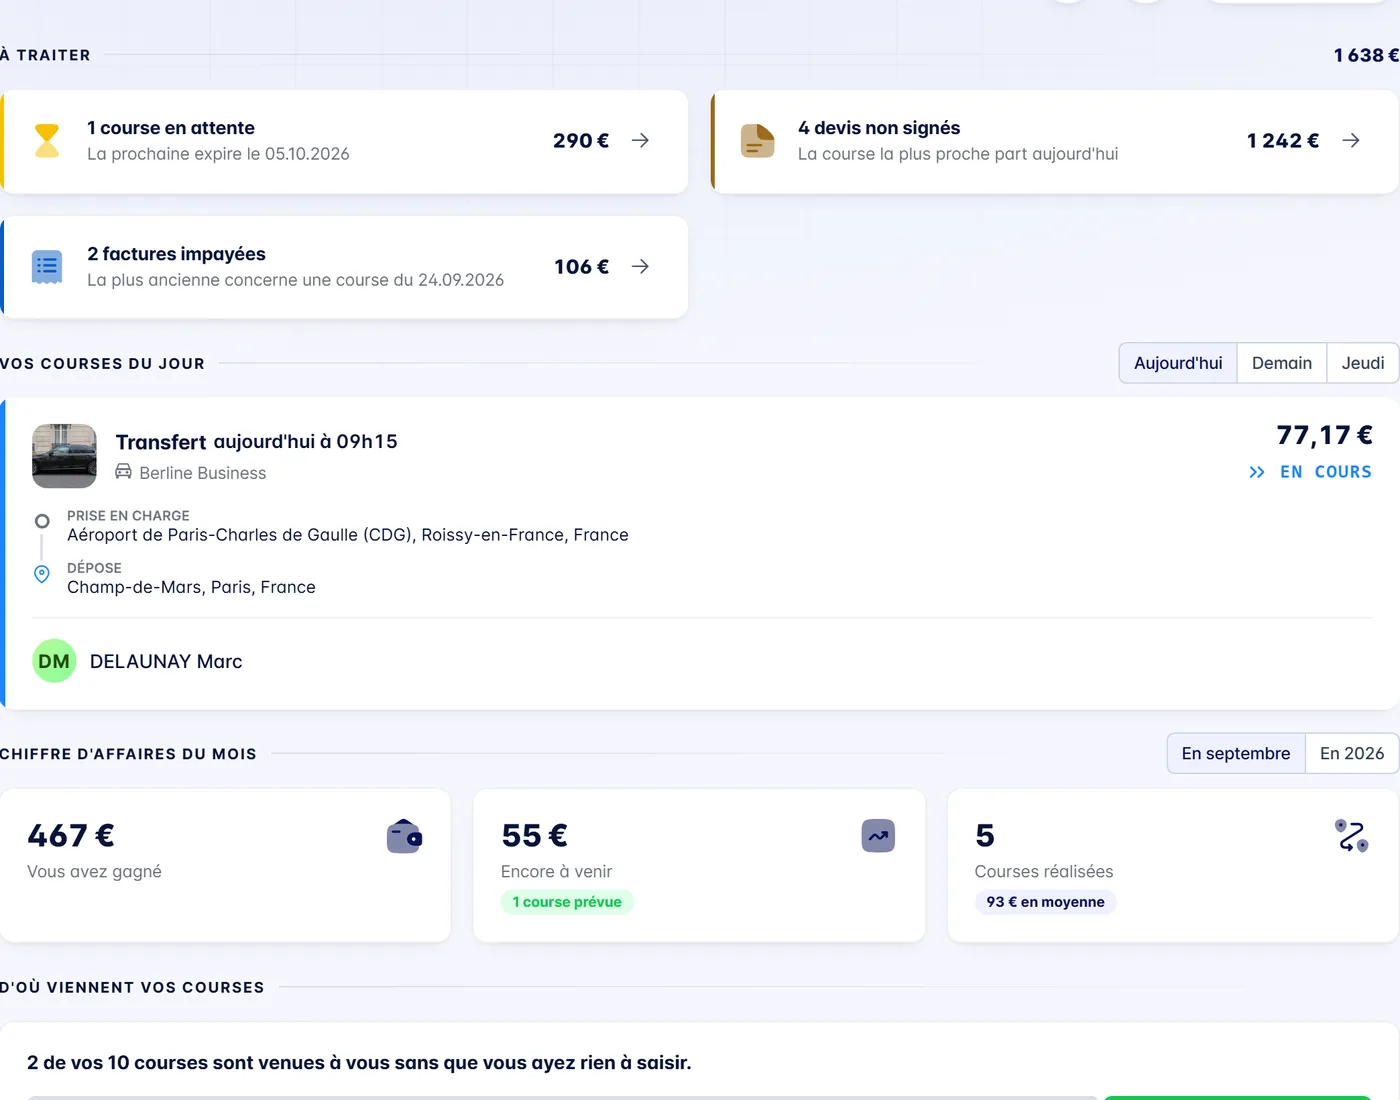This screenshot has height=1100, width=1400.
Task: Select the En 2026 tab
Action: [1352, 753]
